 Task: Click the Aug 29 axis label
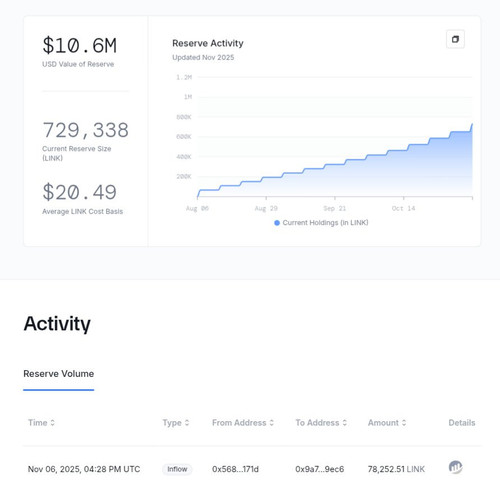pyautogui.click(x=266, y=208)
